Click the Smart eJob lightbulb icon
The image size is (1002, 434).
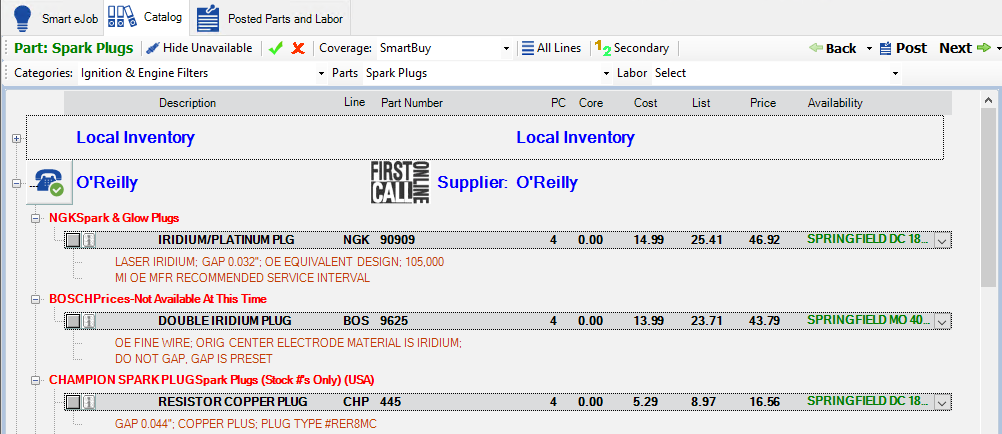(x=22, y=18)
